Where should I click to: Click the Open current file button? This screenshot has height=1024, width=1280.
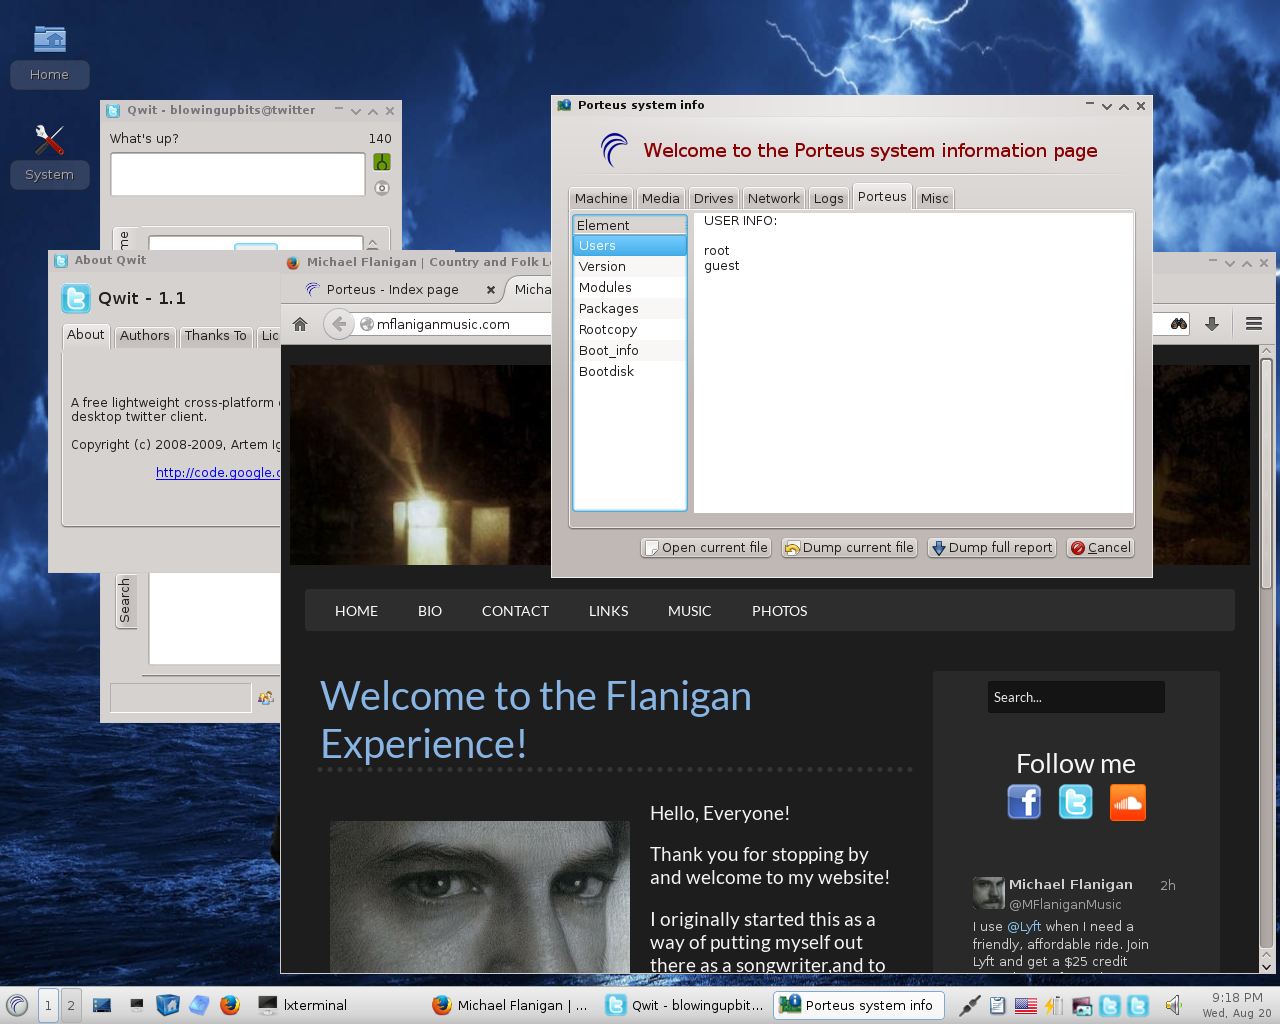click(x=706, y=548)
